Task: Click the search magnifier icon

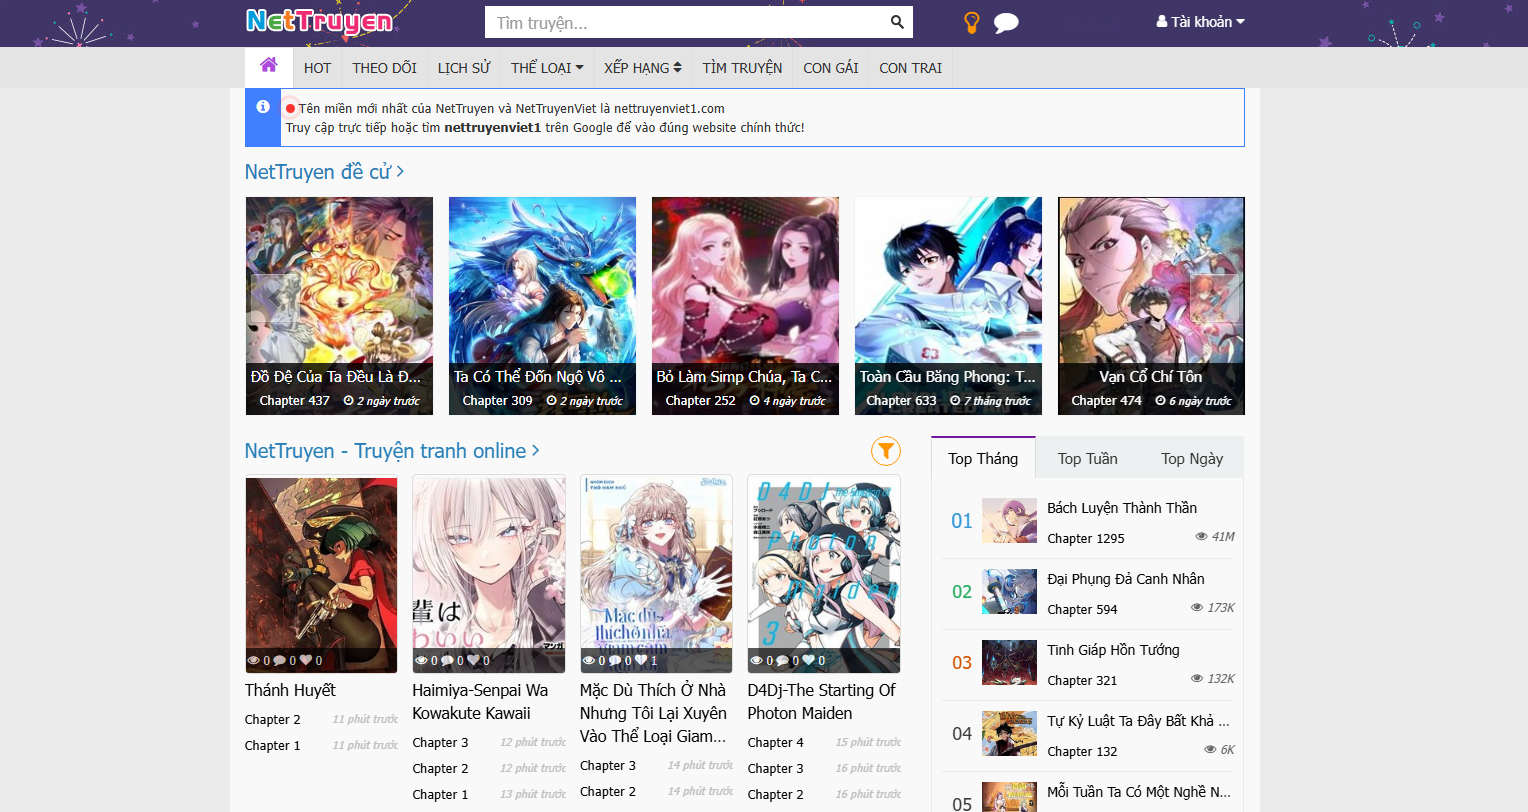Action: coord(897,22)
